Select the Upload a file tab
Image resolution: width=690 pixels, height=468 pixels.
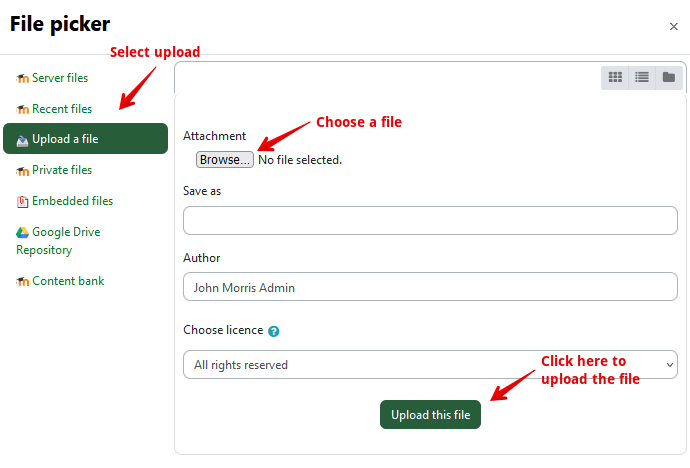(x=85, y=139)
